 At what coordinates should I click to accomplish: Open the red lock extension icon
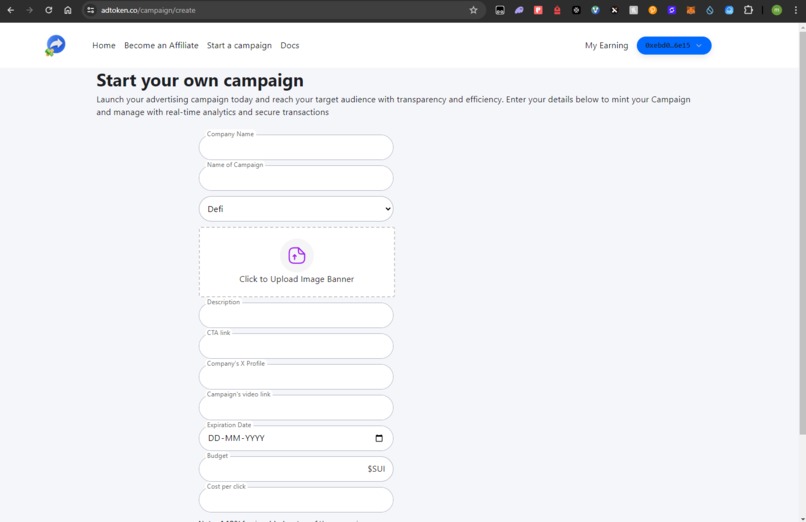click(x=557, y=10)
